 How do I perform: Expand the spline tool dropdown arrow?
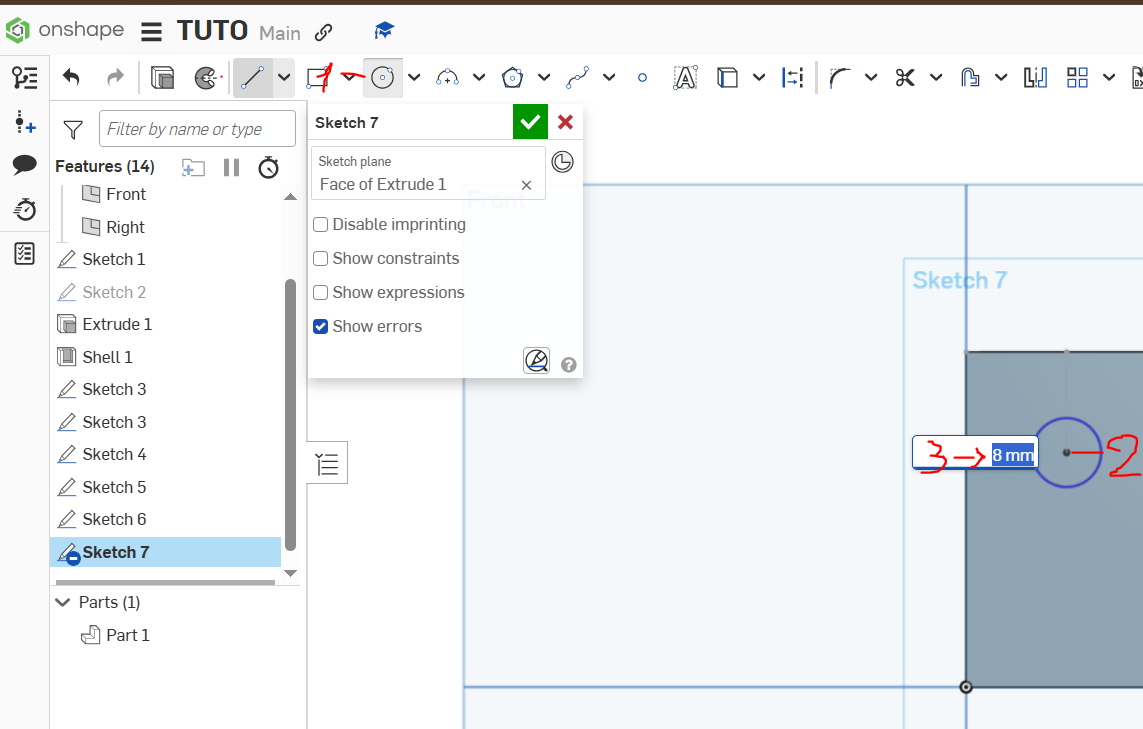tap(609, 77)
